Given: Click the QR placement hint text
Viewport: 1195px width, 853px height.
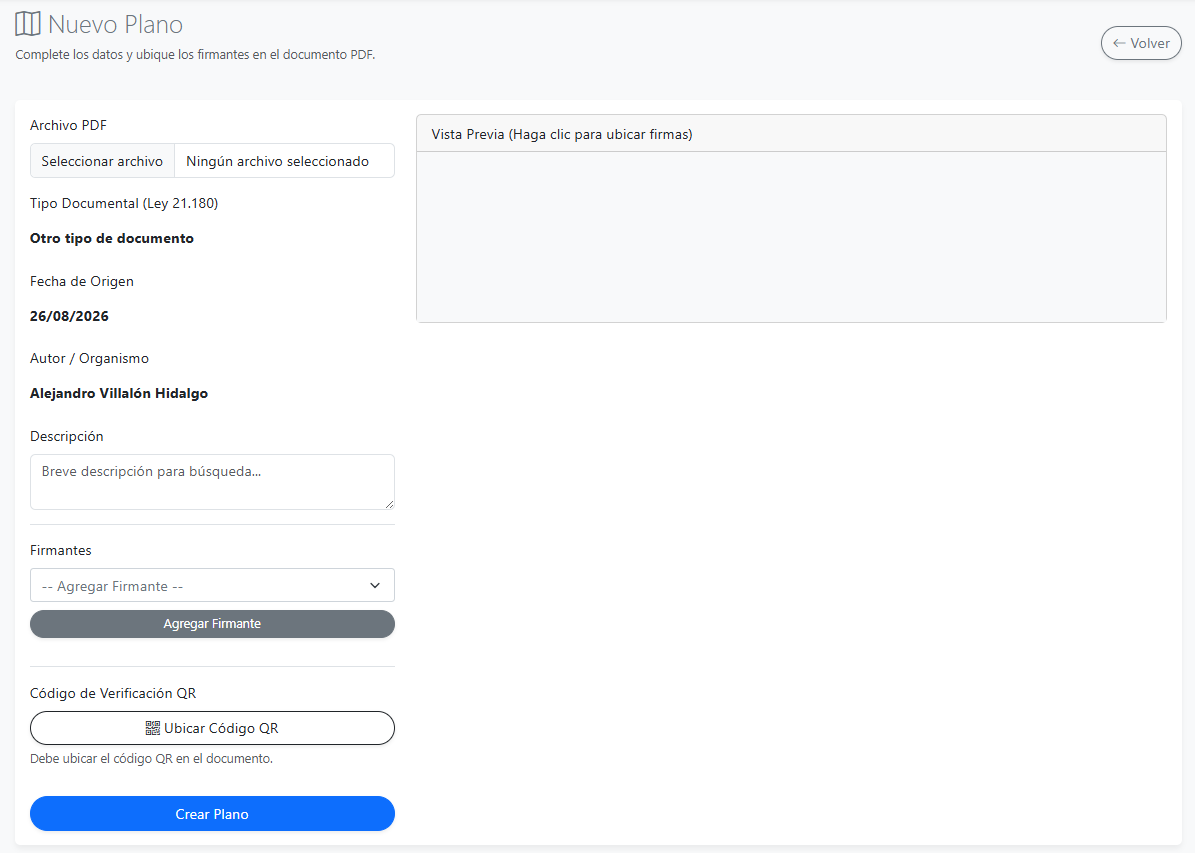Looking at the screenshot, I should 151,758.
